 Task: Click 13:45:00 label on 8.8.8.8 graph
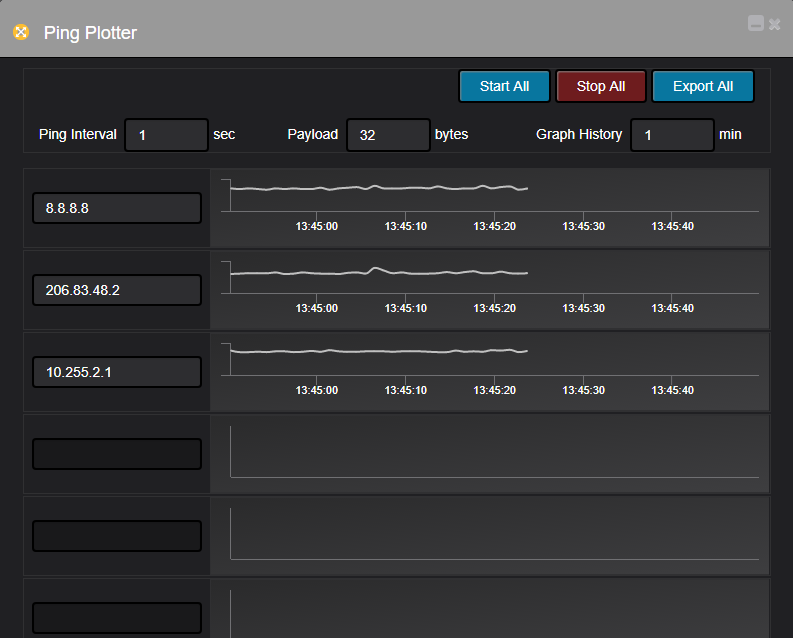tap(317, 226)
